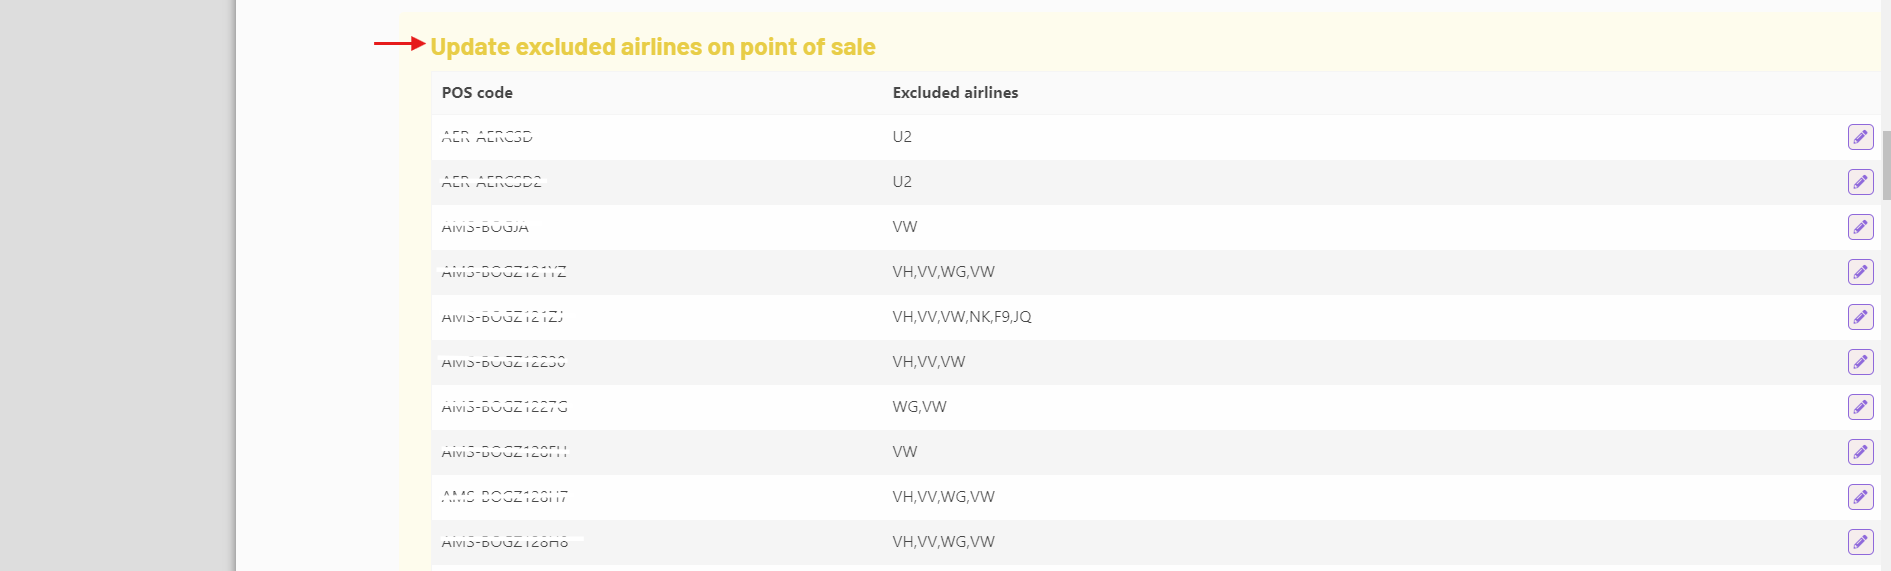Edit the first row with excluded U2

[1860, 137]
